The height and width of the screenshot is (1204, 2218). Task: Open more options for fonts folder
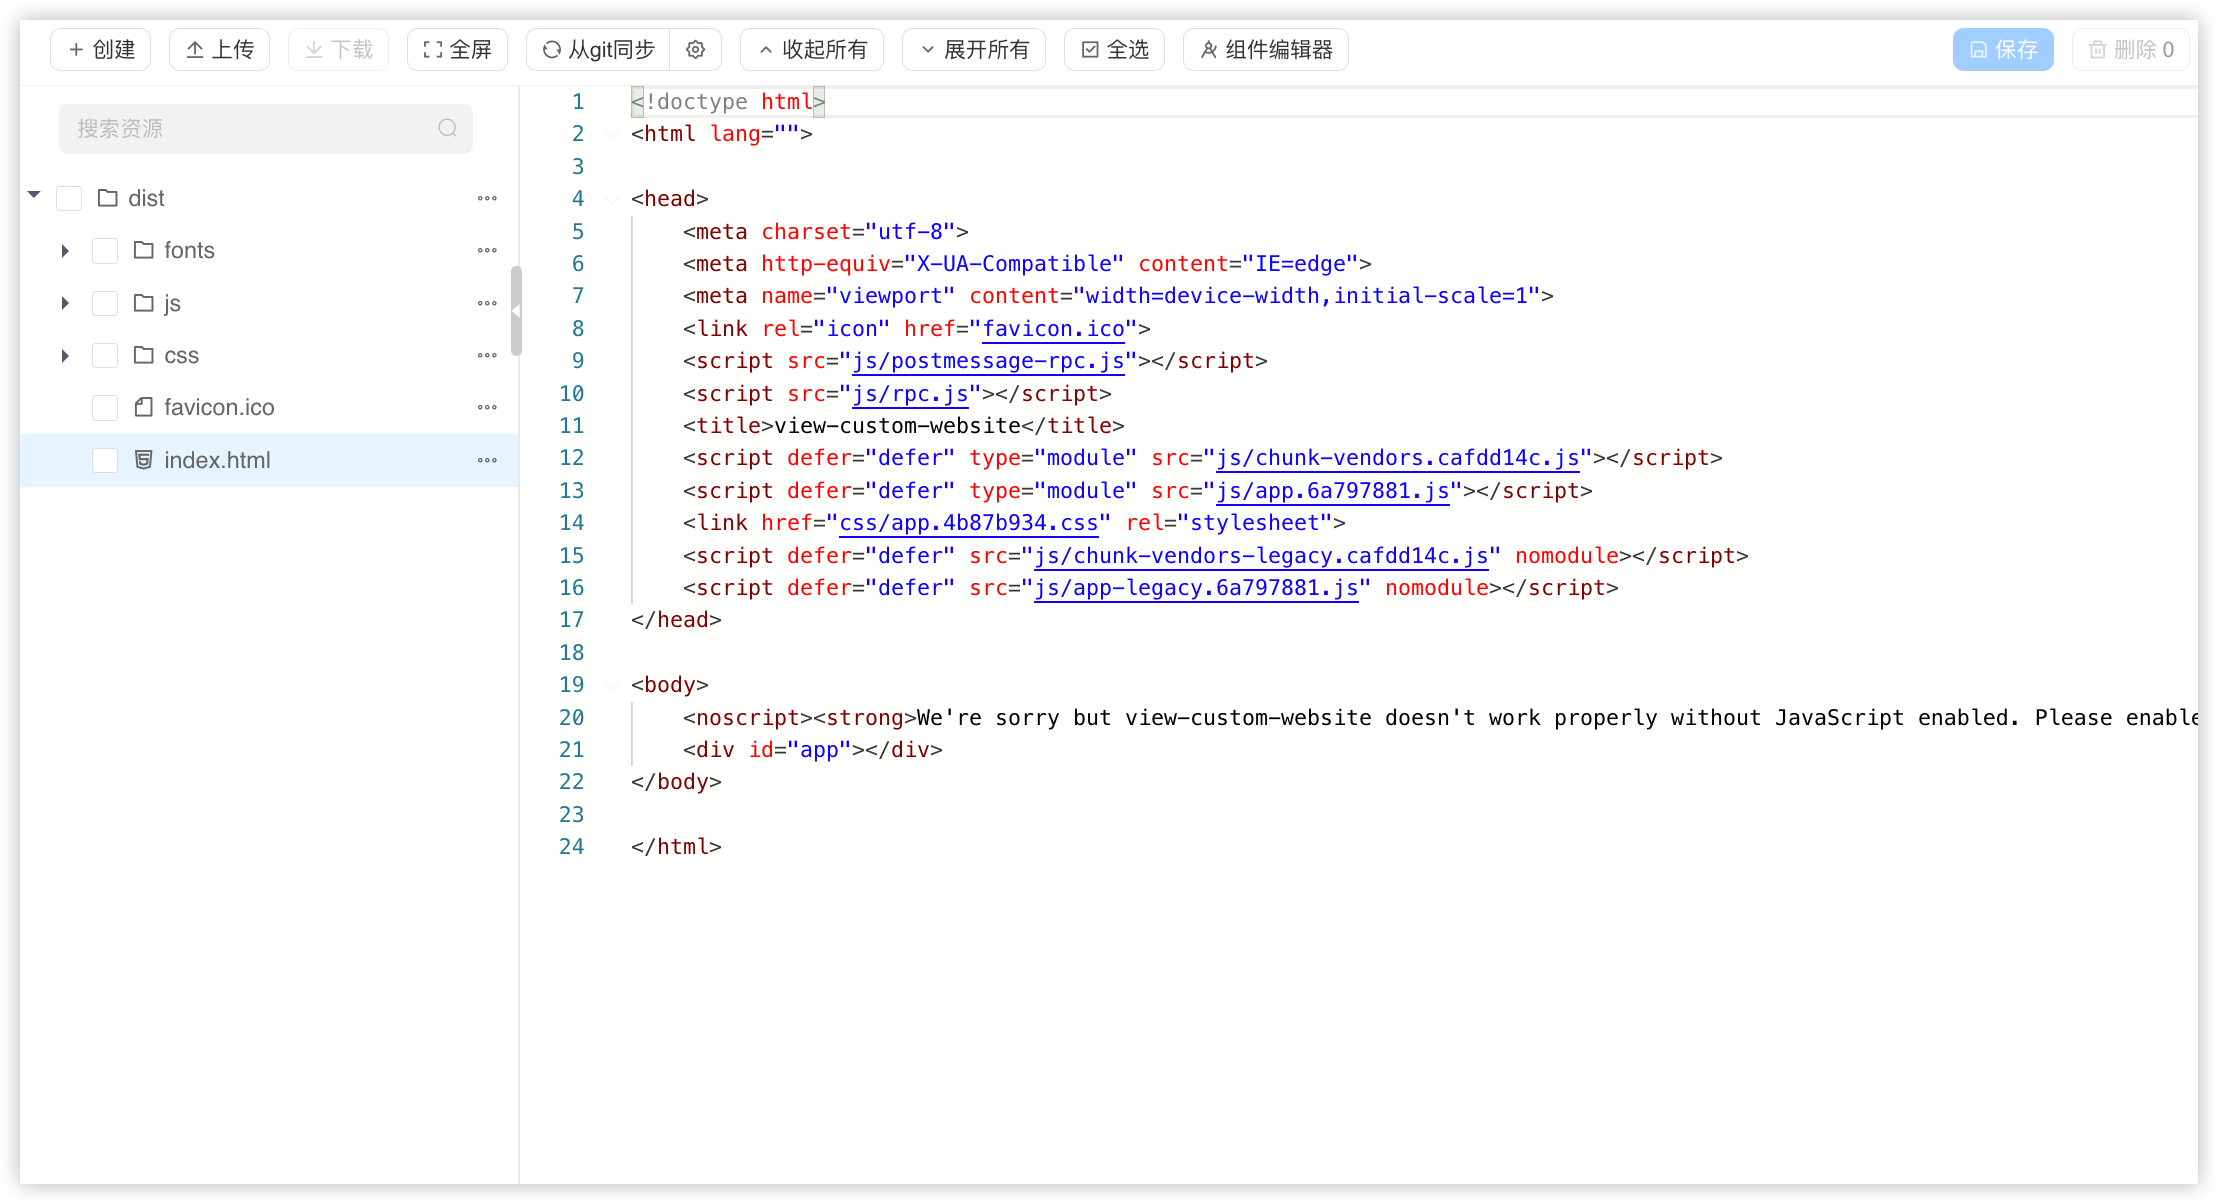click(x=487, y=250)
